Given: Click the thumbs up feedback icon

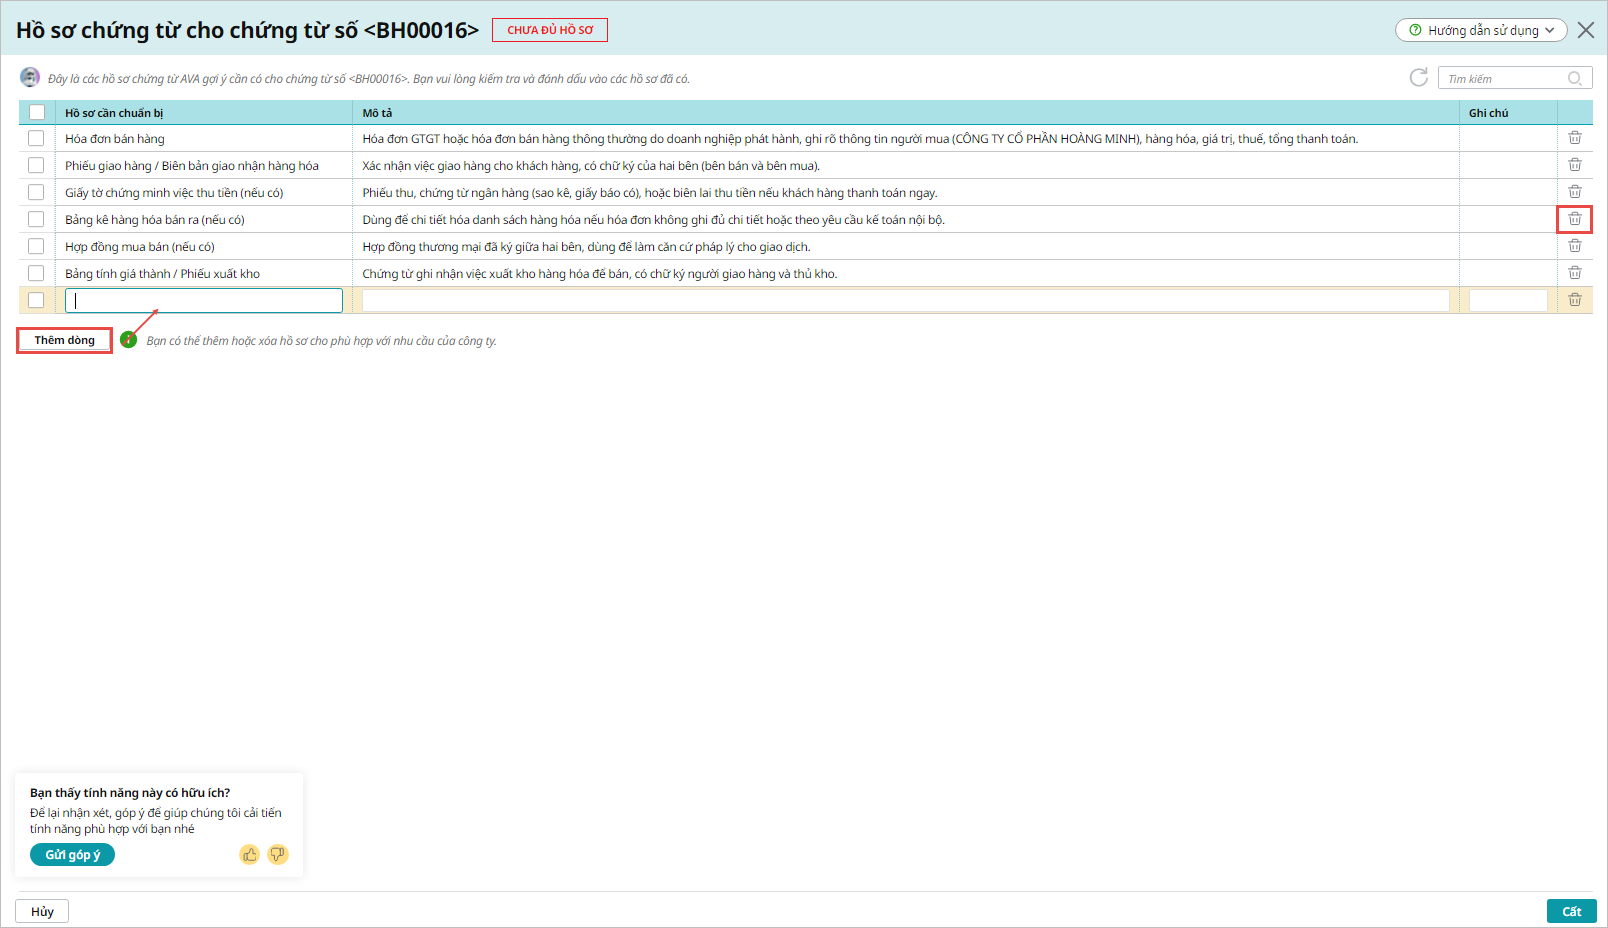Looking at the screenshot, I should (249, 854).
